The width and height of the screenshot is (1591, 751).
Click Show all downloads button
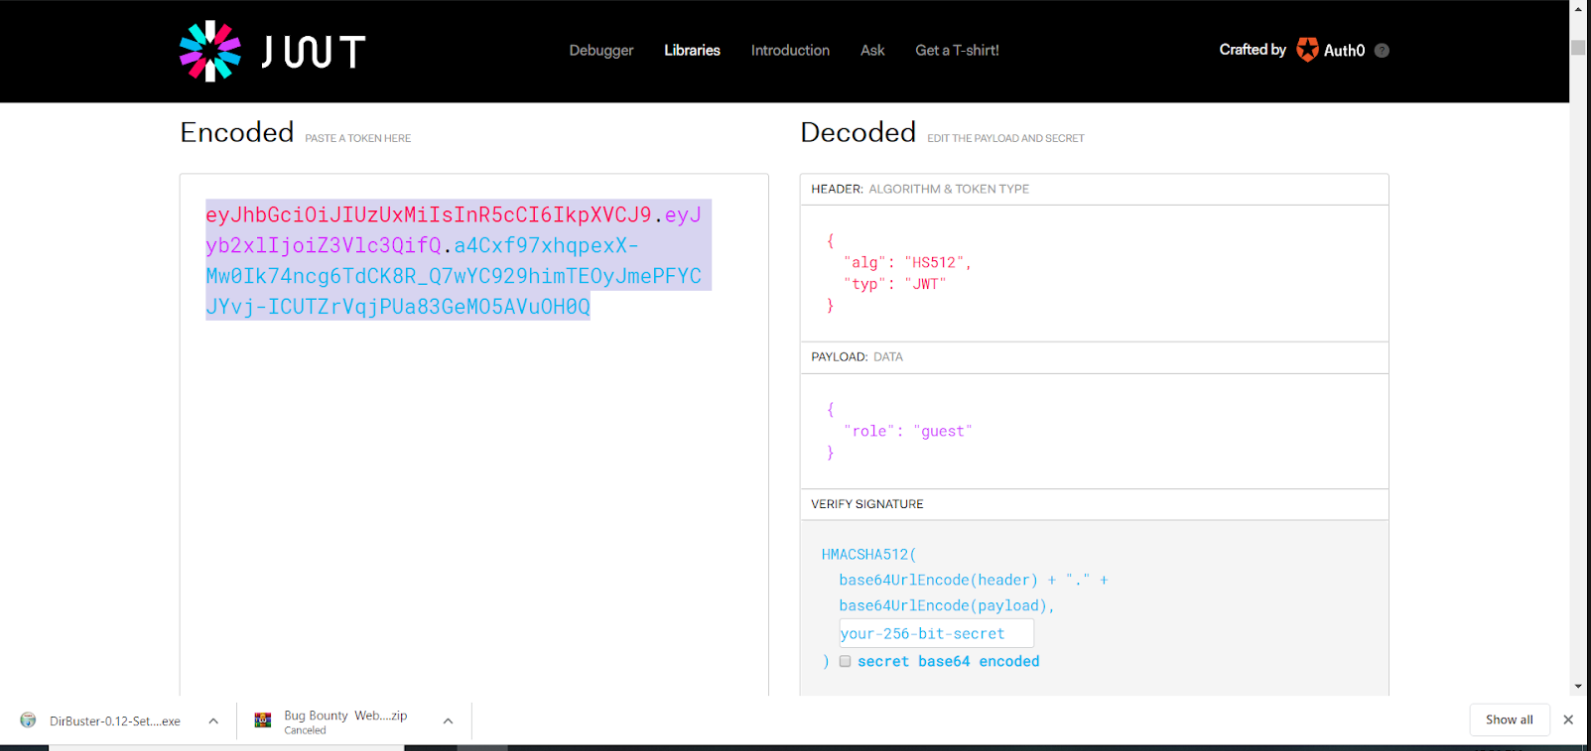[x=1509, y=720]
